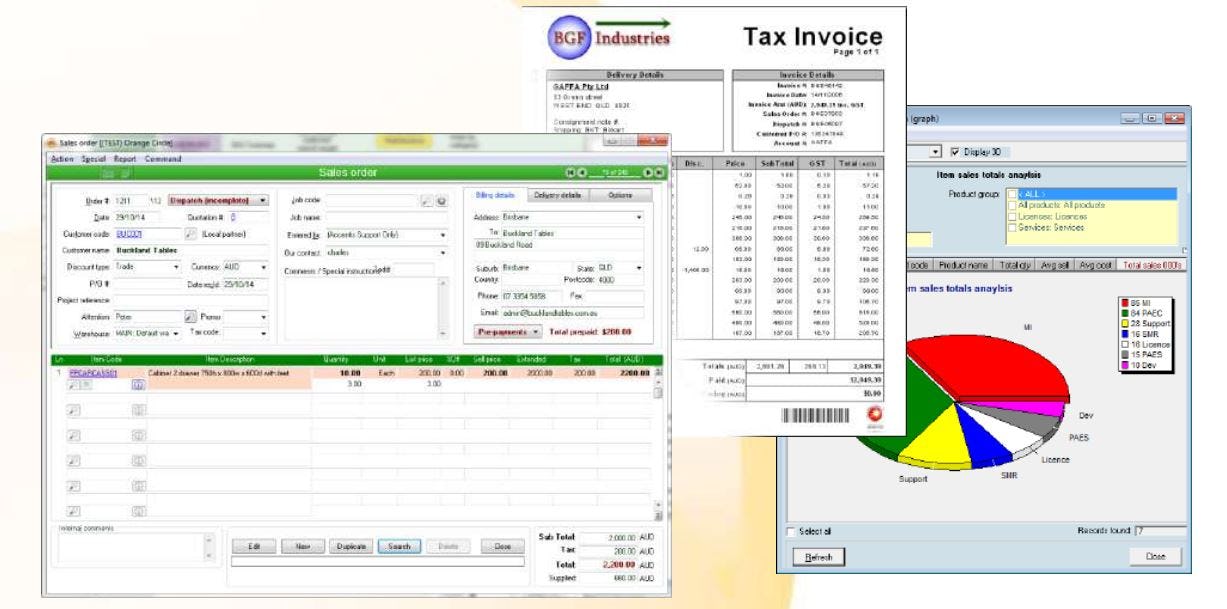
Task: Switch to the Delivery details tab
Action: [558, 195]
